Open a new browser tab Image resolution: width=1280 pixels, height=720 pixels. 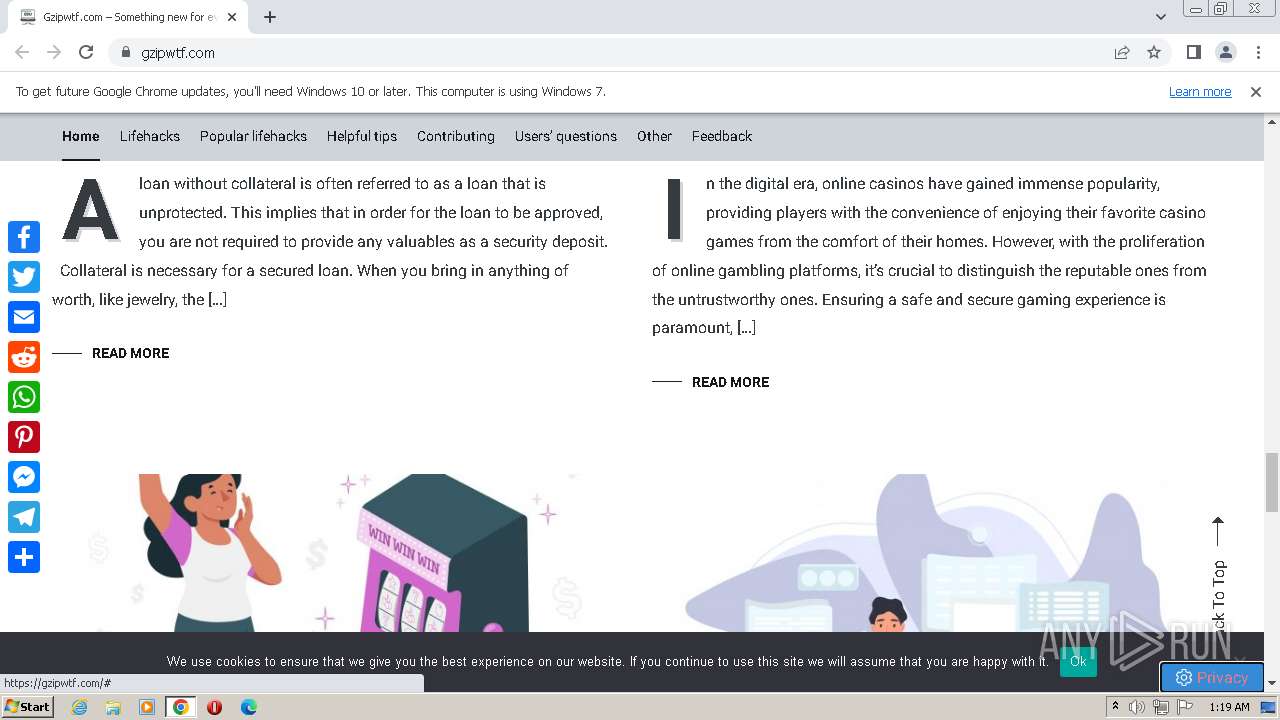coord(270,17)
